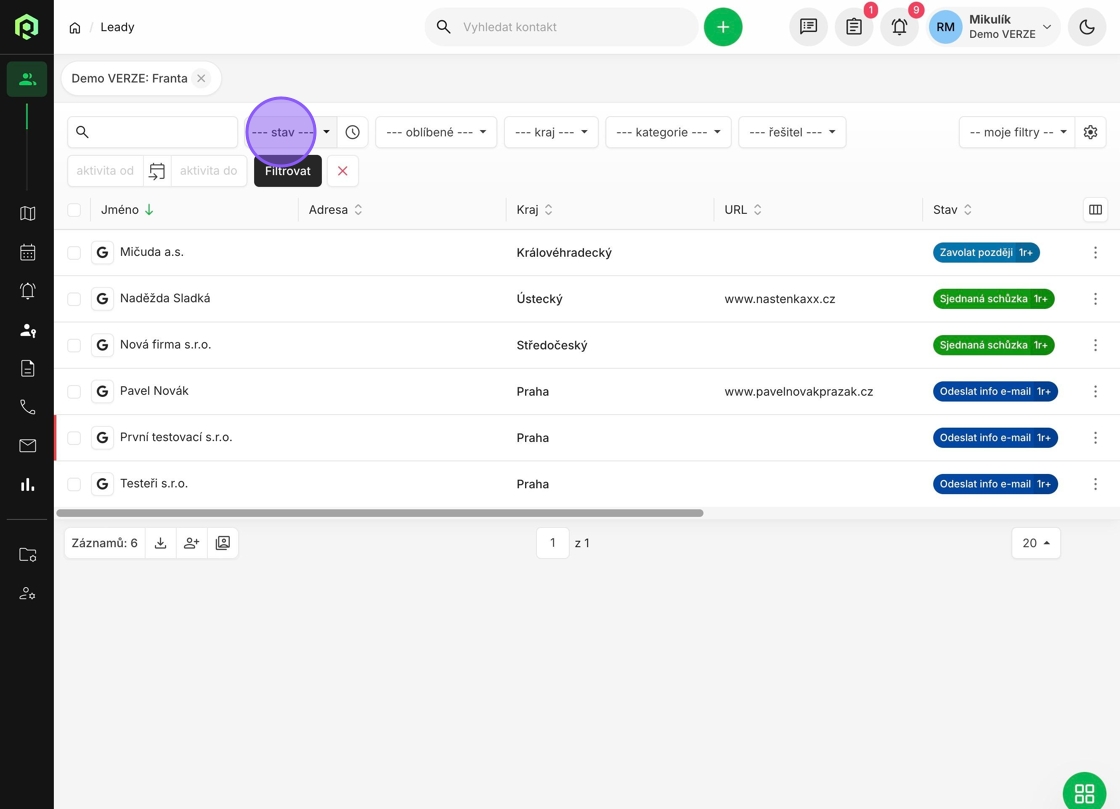Viewport: 1120px width, 809px height.
Task: Click the date range calendar icon
Action: [x=157, y=171]
